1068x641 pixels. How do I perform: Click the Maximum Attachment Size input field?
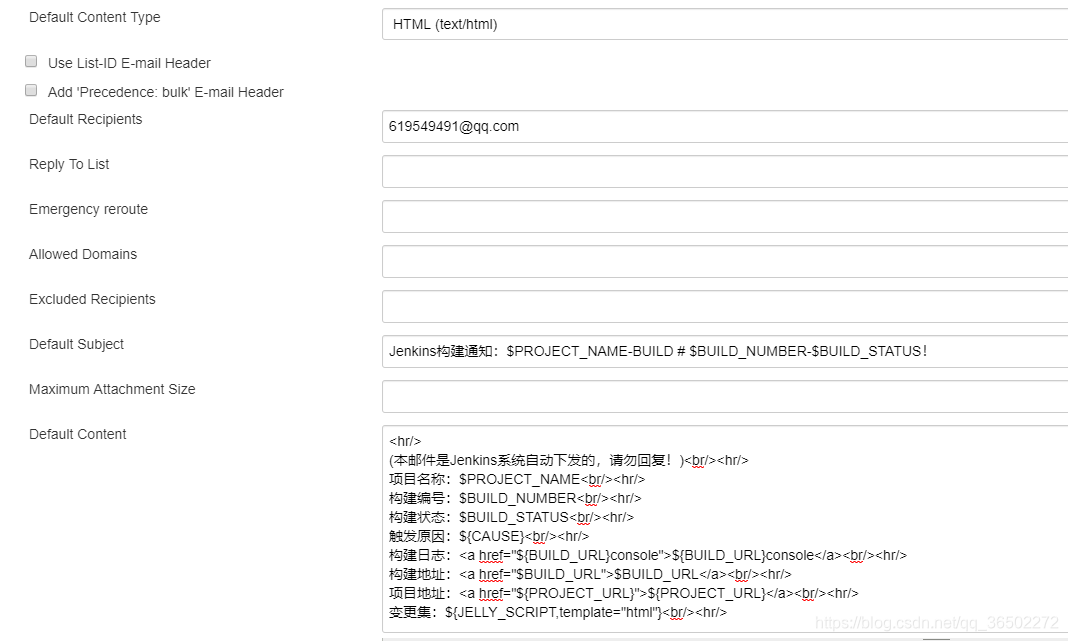click(x=725, y=396)
